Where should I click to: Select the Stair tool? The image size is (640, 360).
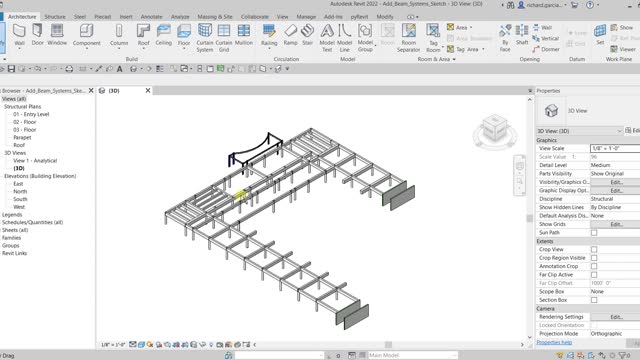(307, 35)
